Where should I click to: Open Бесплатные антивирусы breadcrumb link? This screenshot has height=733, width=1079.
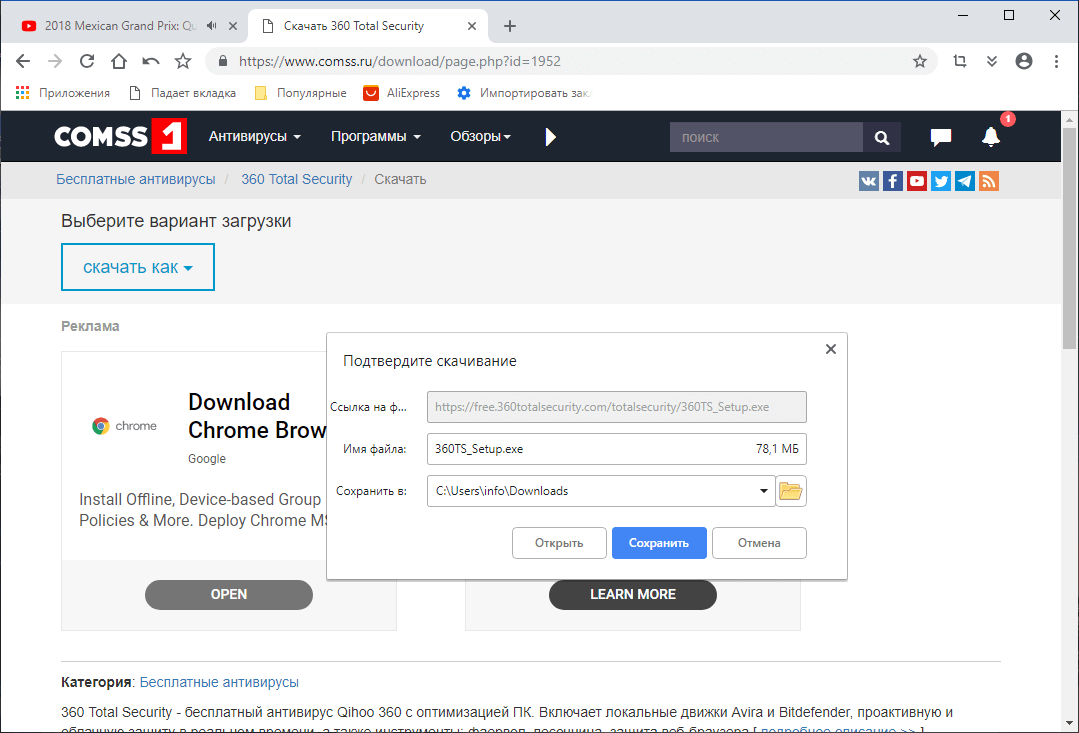point(136,179)
